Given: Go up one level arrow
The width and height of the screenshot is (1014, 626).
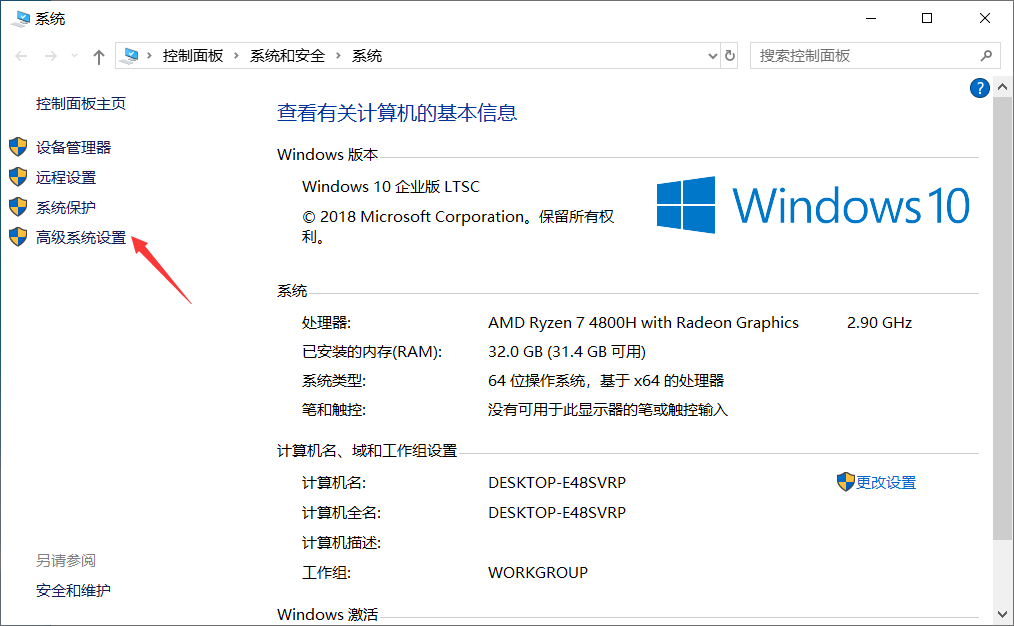Looking at the screenshot, I should pyautogui.click(x=99, y=56).
